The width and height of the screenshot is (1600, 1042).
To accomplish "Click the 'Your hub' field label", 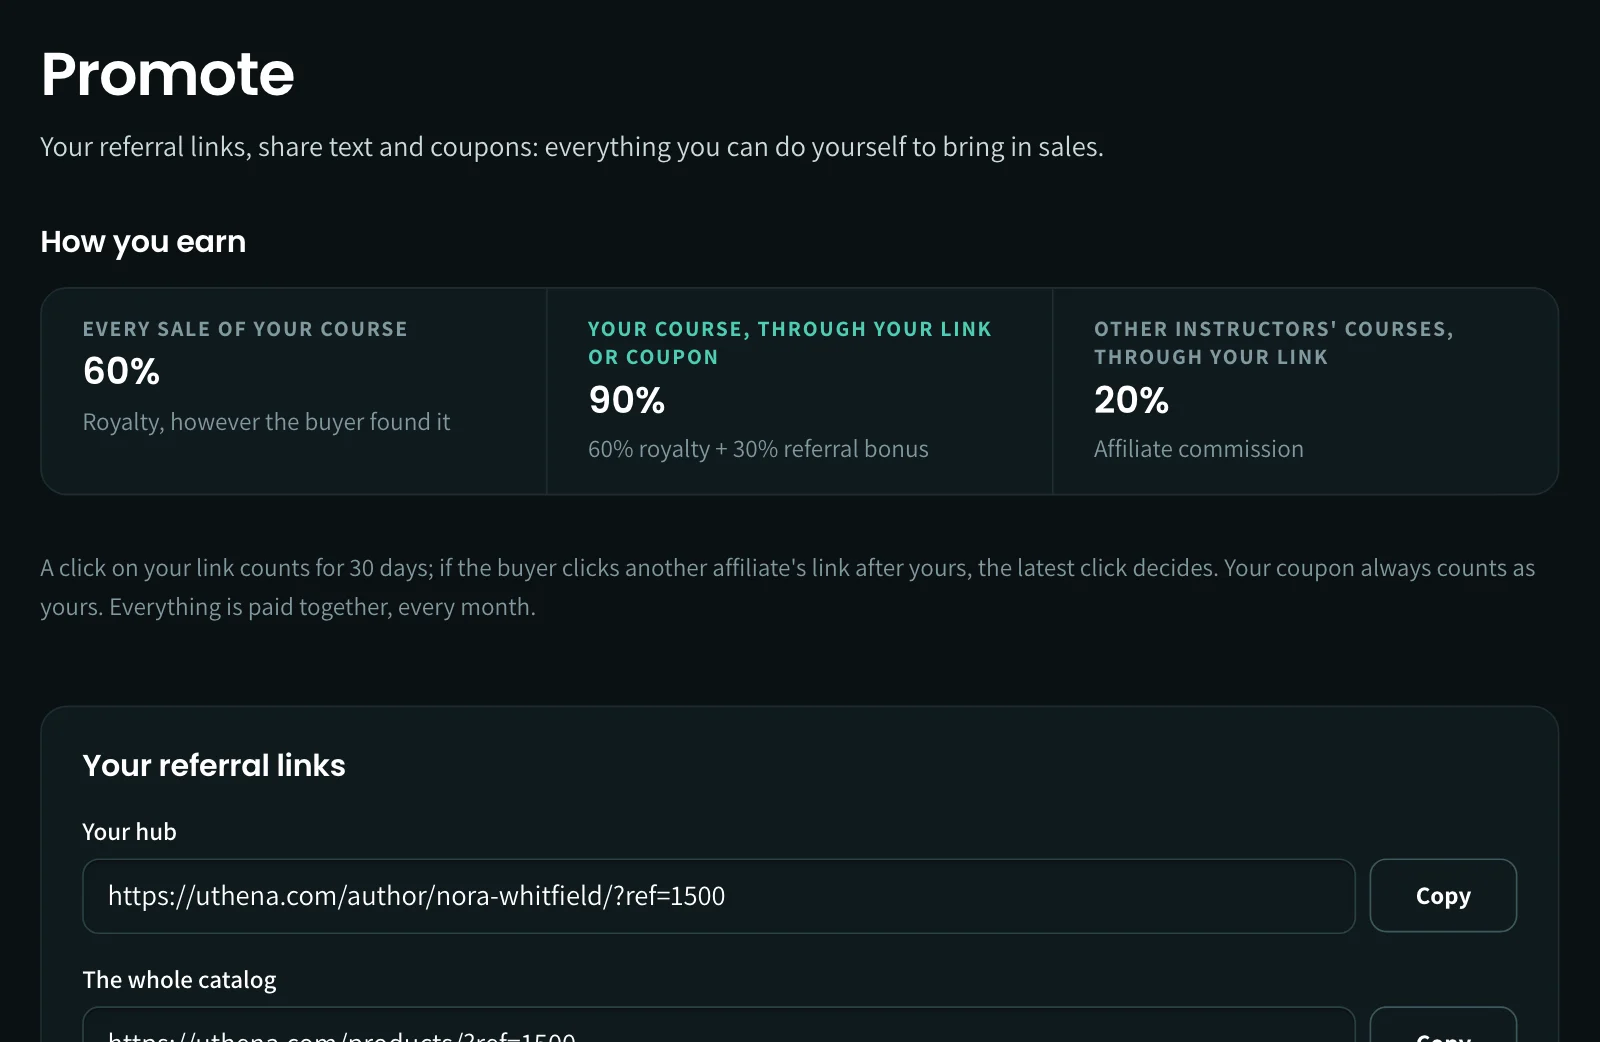I will tap(129, 832).
